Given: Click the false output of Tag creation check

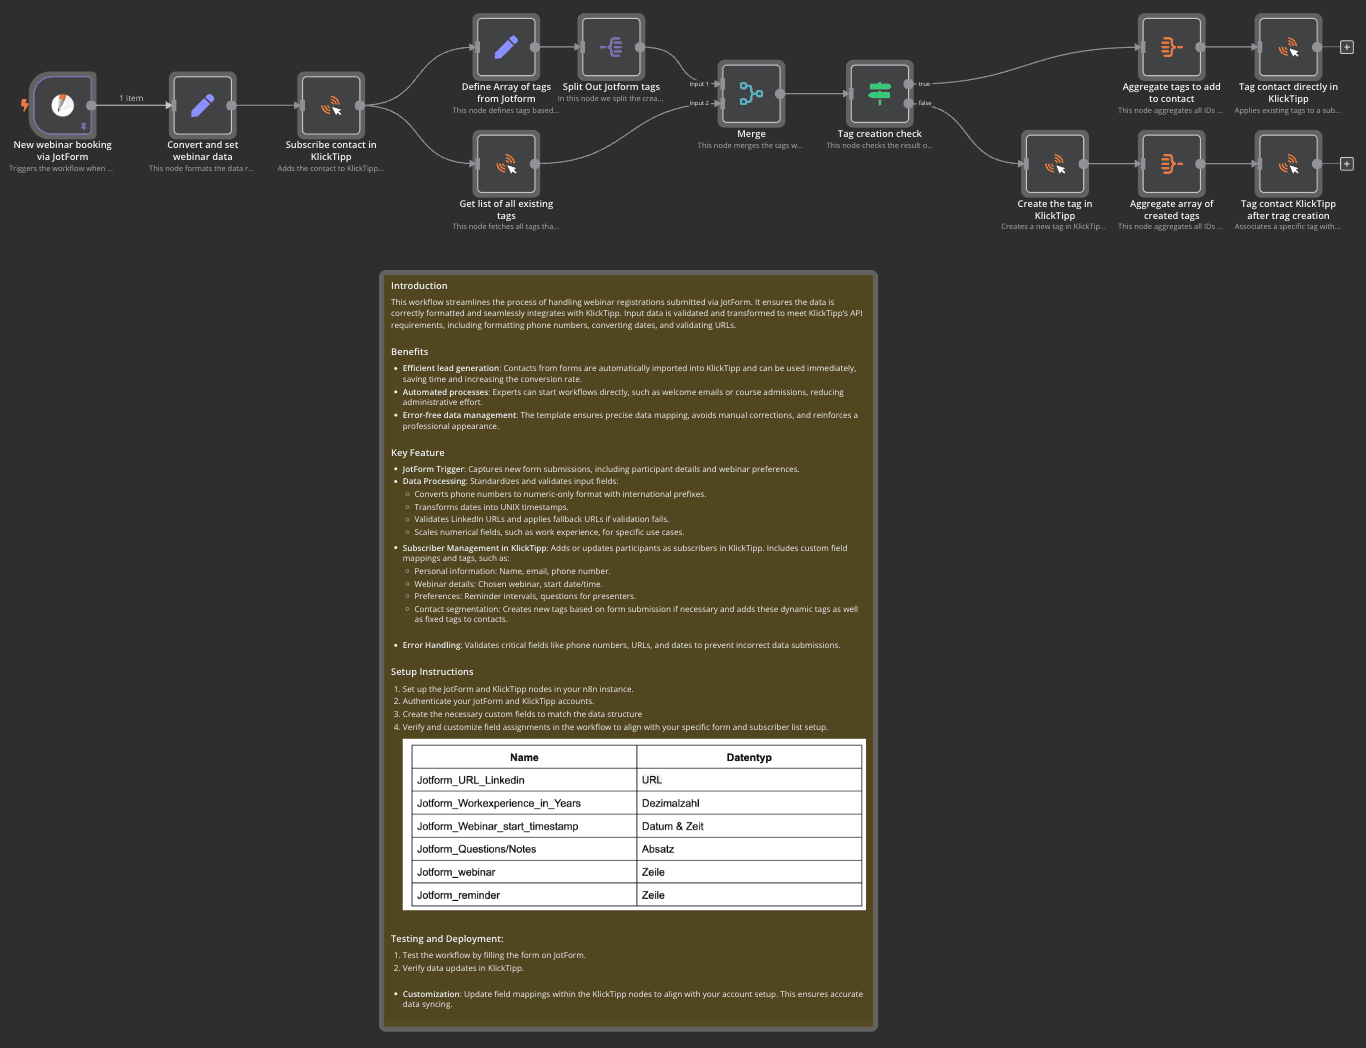Looking at the screenshot, I should coord(908,103).
